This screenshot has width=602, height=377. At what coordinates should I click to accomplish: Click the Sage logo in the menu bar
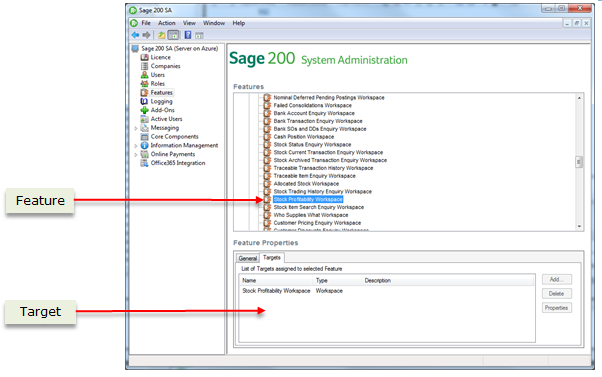[134, 23]
